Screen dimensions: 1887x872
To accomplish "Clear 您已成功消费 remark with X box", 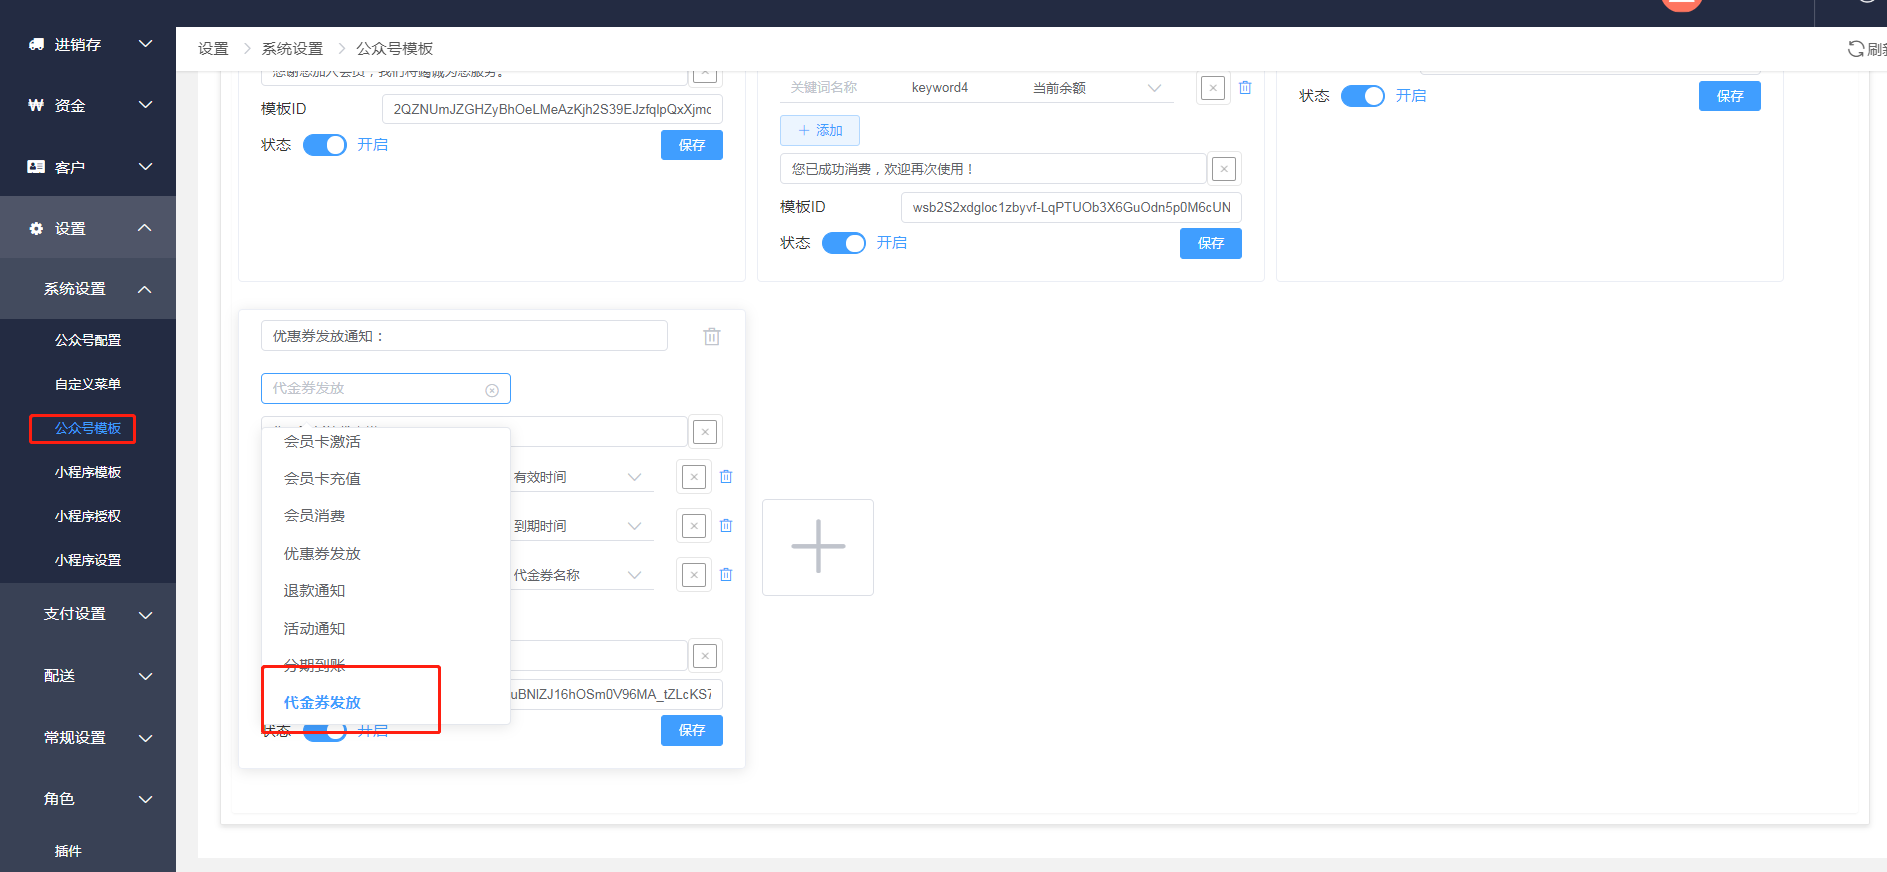I will pos(1224,169).
